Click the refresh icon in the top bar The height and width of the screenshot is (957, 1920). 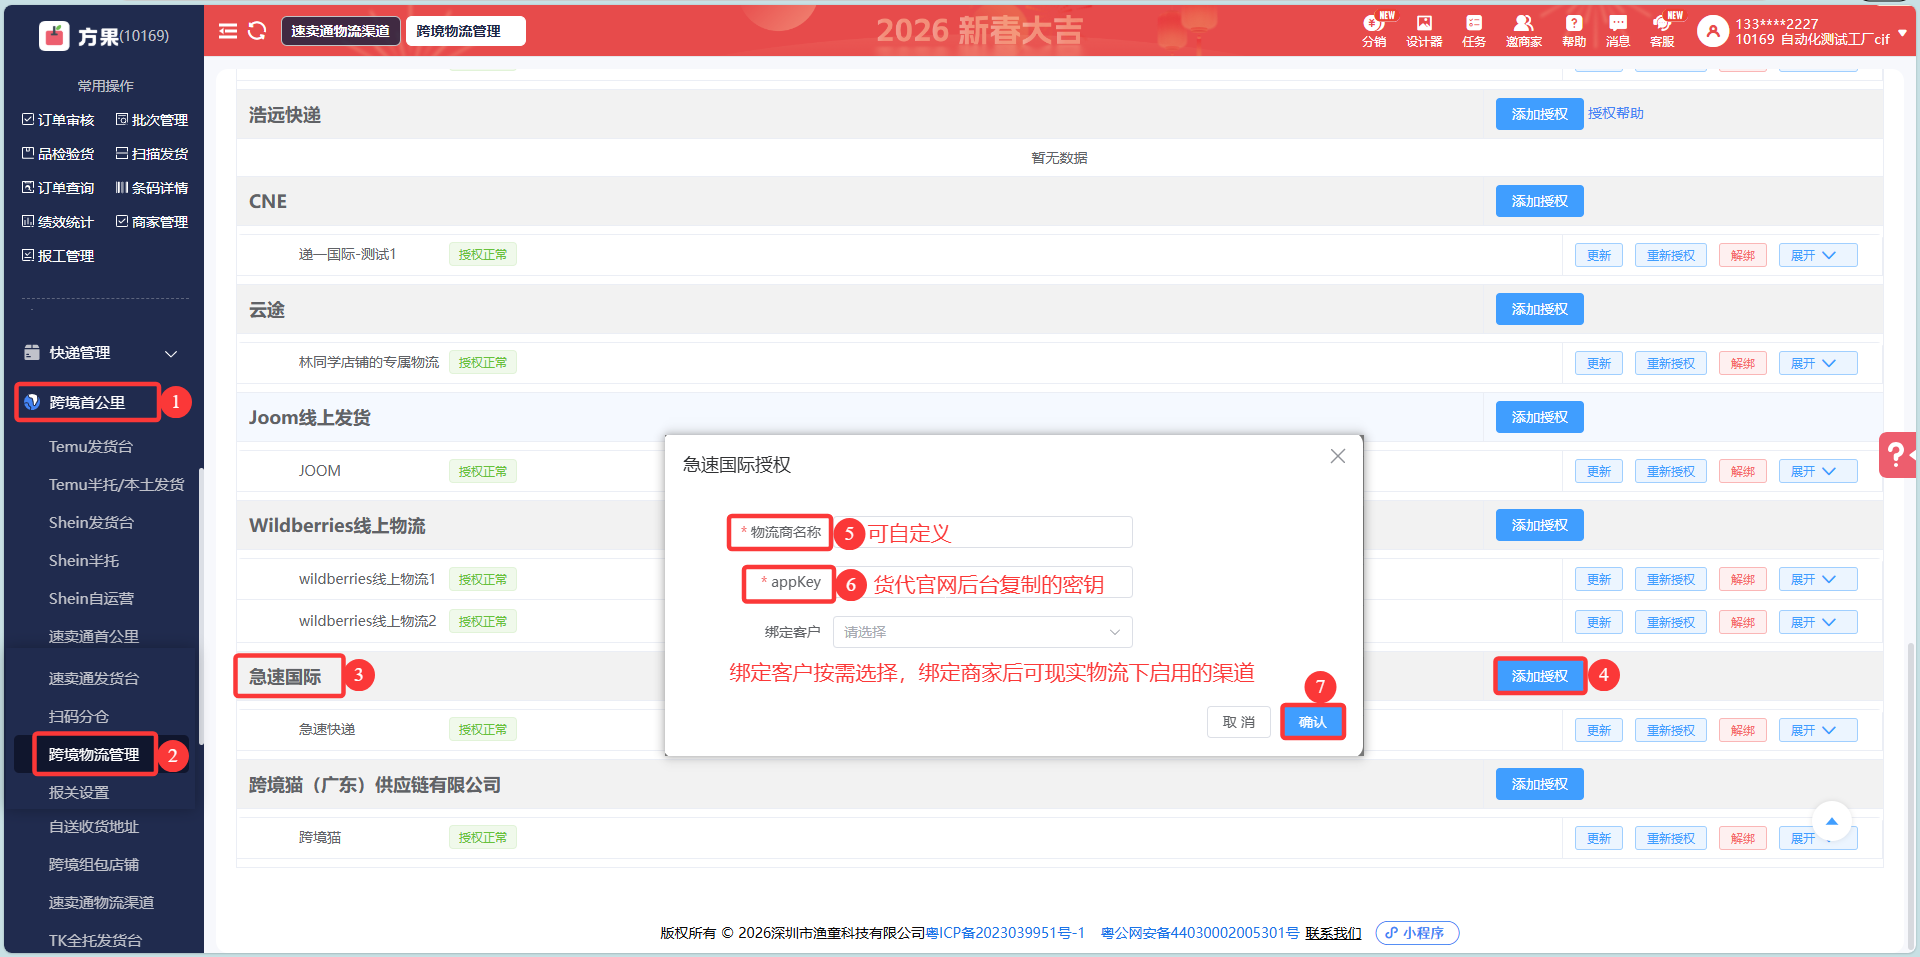coord(257,31)
